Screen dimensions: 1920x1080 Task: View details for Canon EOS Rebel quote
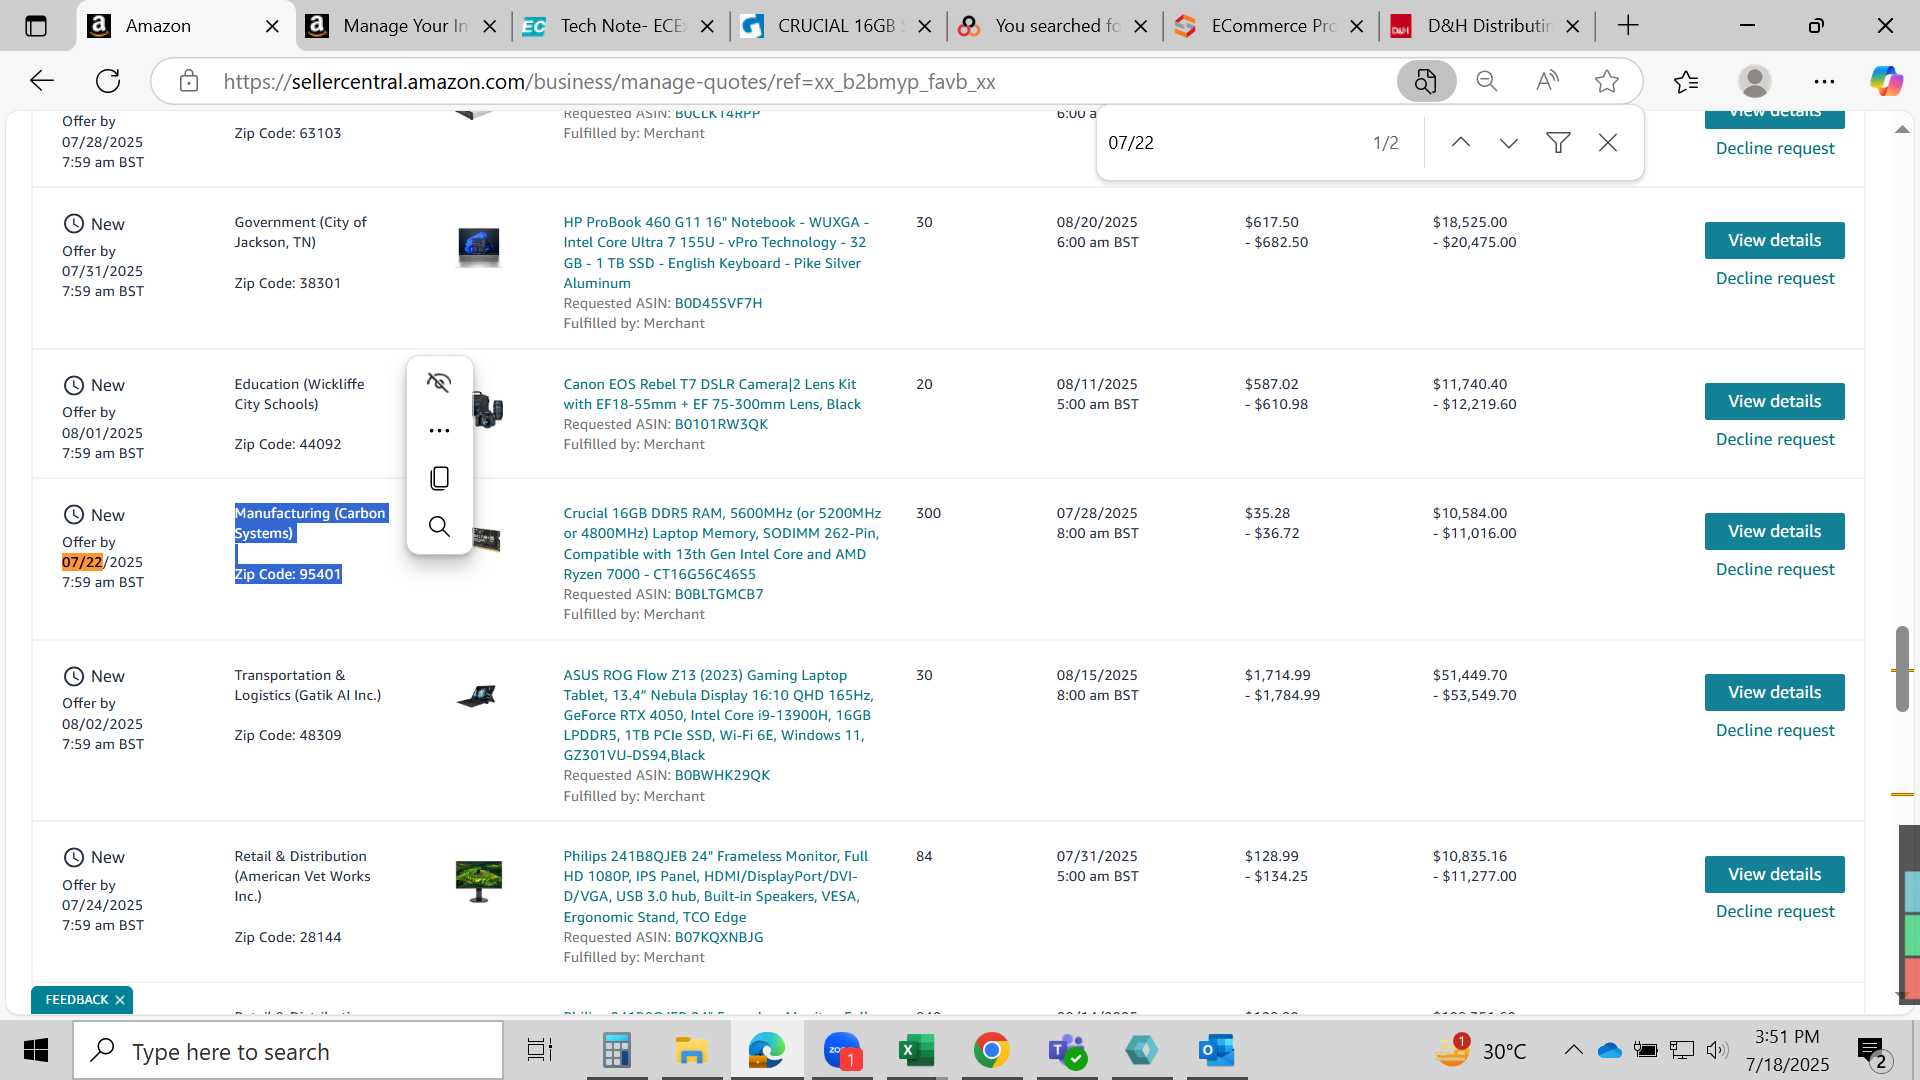point(1774,401)
